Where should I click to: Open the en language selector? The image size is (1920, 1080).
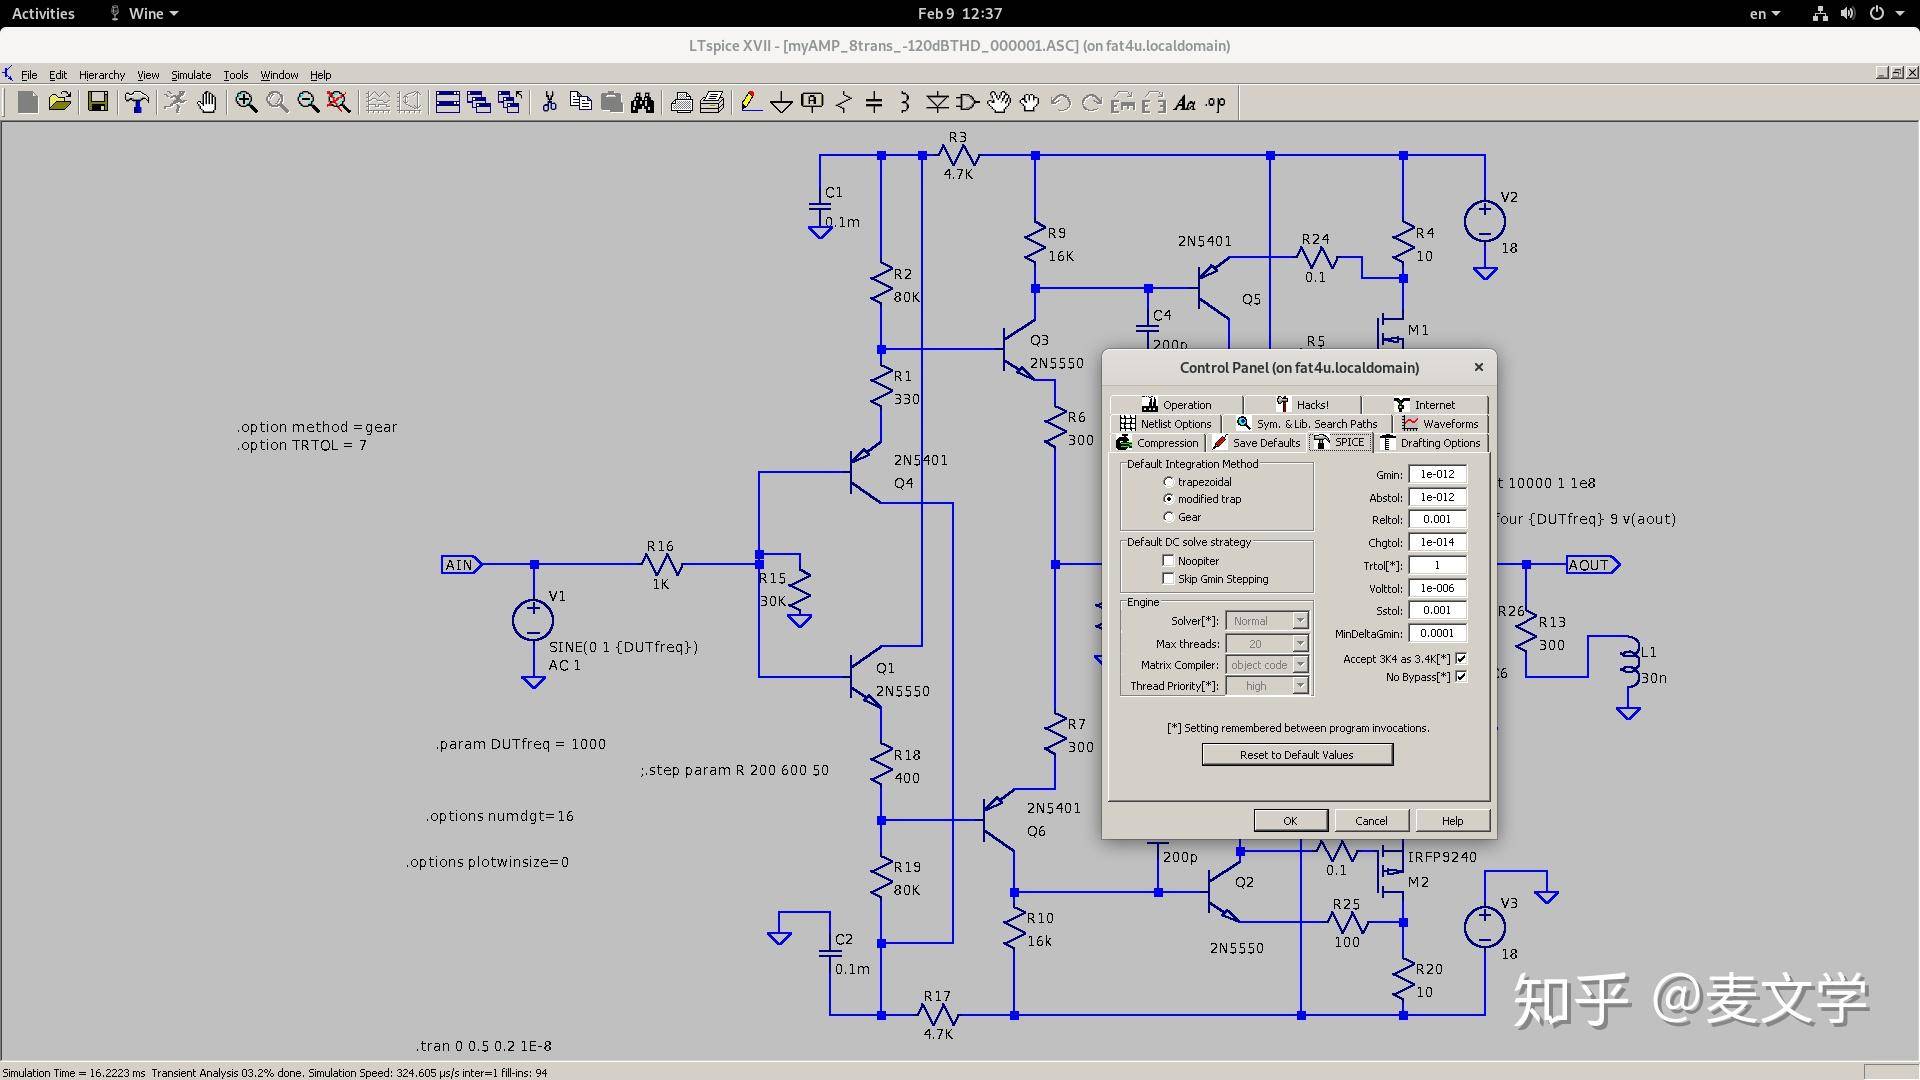coord(1764,13)
